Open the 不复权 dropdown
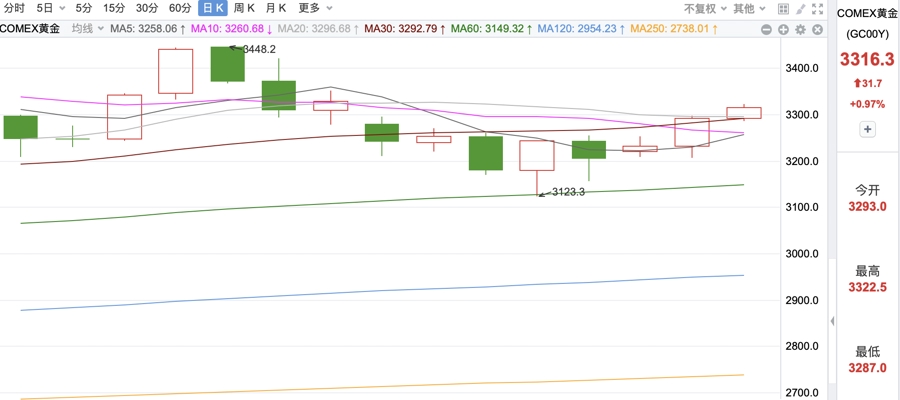 tap(704, 8)
